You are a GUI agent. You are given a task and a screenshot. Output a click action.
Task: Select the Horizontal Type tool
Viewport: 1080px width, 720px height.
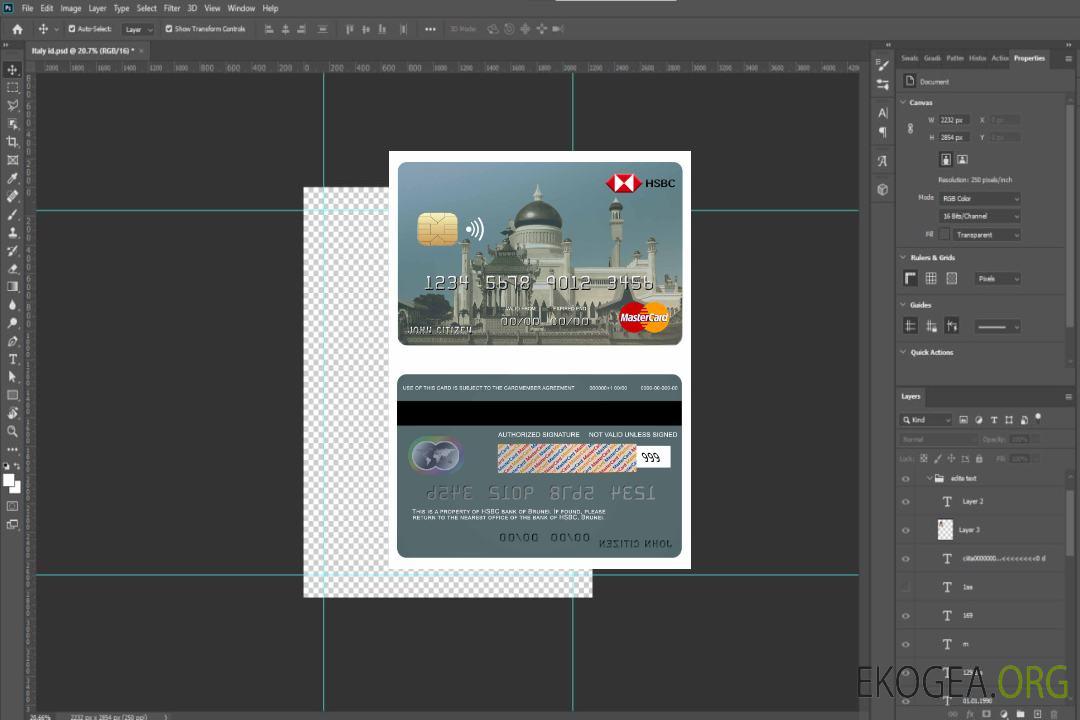[x=13, y=359]
